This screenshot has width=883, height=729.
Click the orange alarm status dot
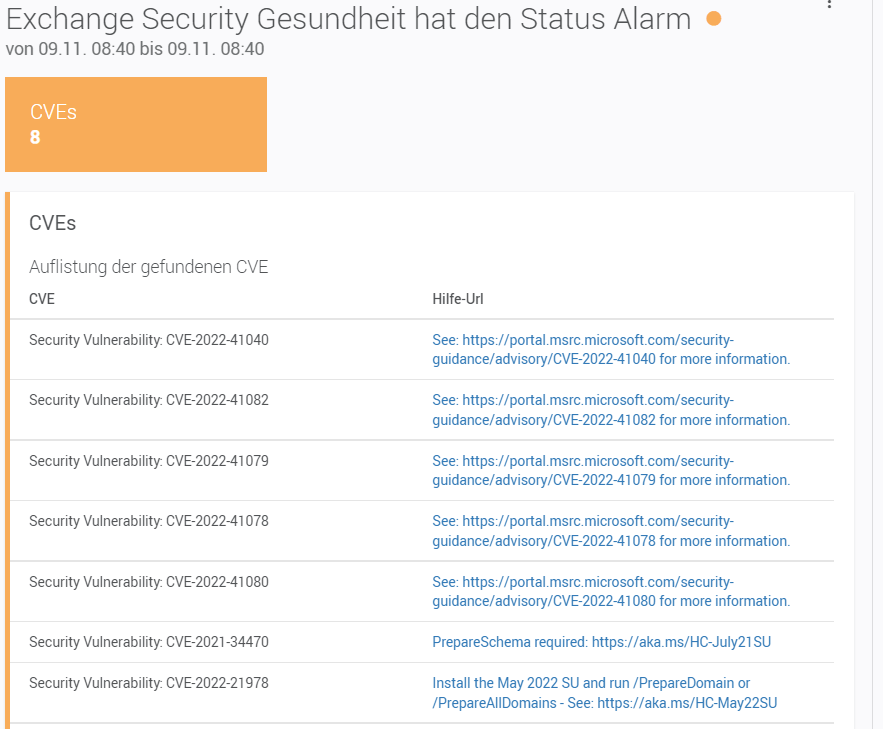(x=713, y=19)
